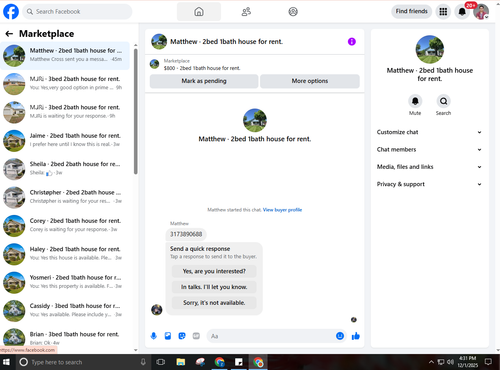Focus the Search Facebook field
Viewport: 500px width, 370px height.
coord(77,12)
